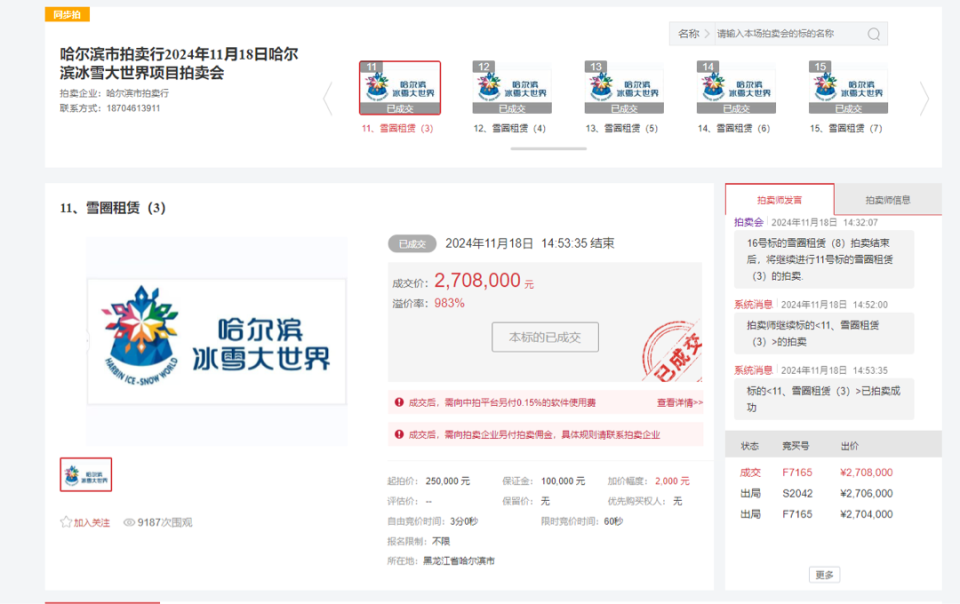960x604 pixels.
Task: Click the 本标的已成交 button
Action: click(x=545, y=337)
